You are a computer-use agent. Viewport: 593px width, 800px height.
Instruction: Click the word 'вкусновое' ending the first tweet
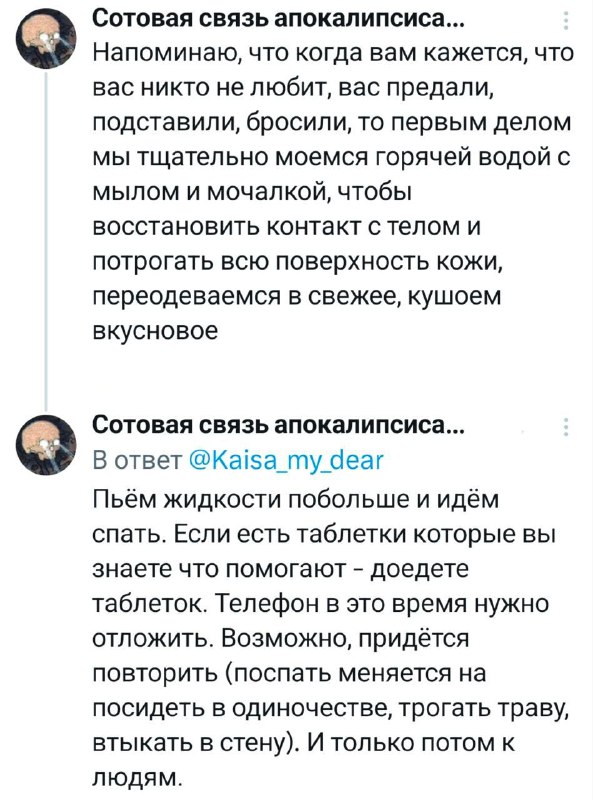coord(156,331)
